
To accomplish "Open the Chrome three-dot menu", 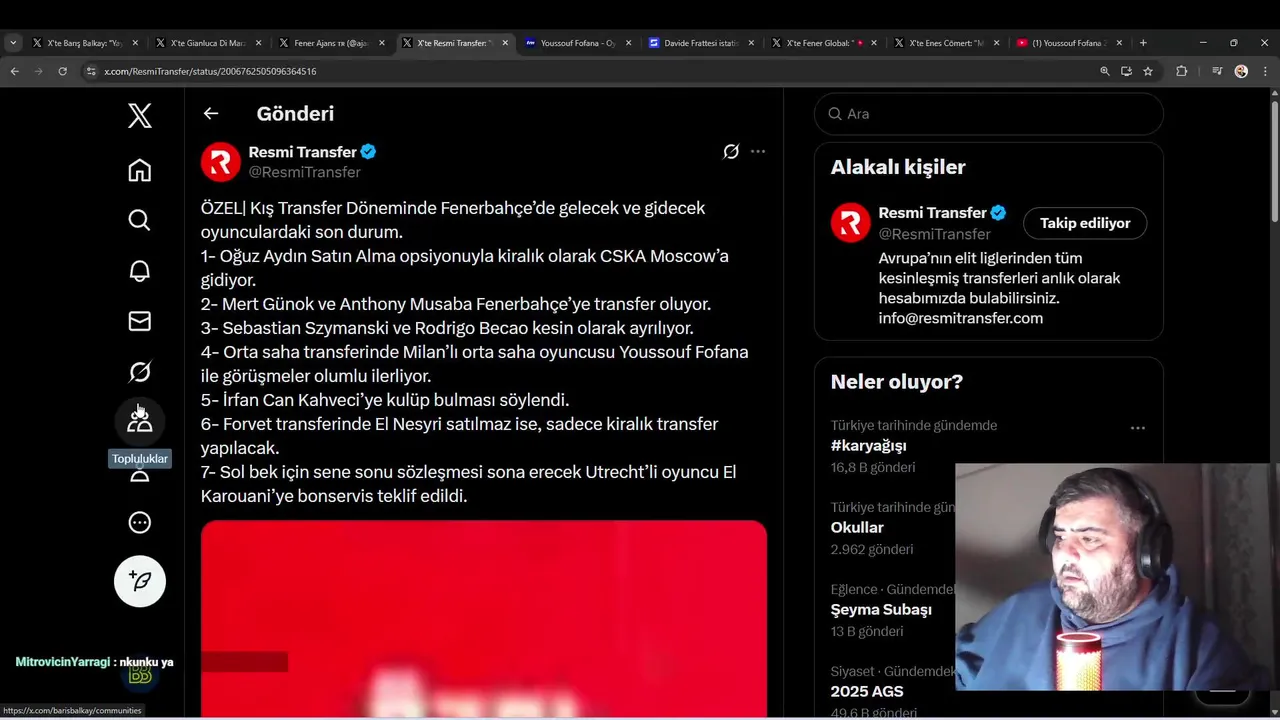I will click(x=1265, y=71).
